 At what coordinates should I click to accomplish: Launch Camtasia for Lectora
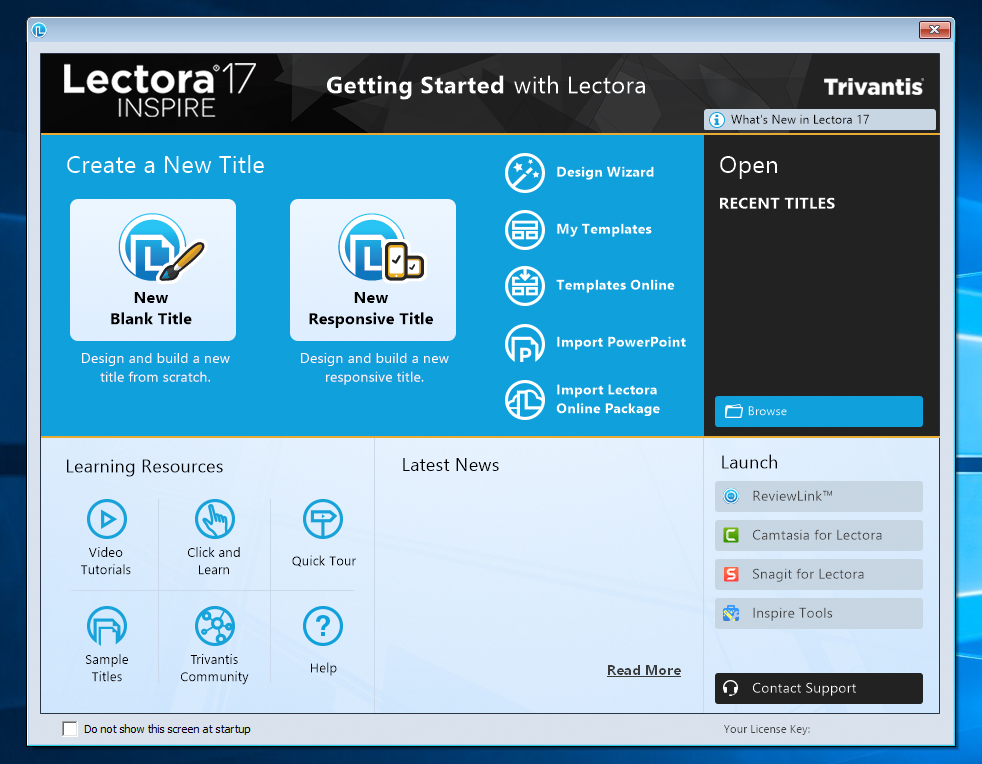(x=818, y=535)
